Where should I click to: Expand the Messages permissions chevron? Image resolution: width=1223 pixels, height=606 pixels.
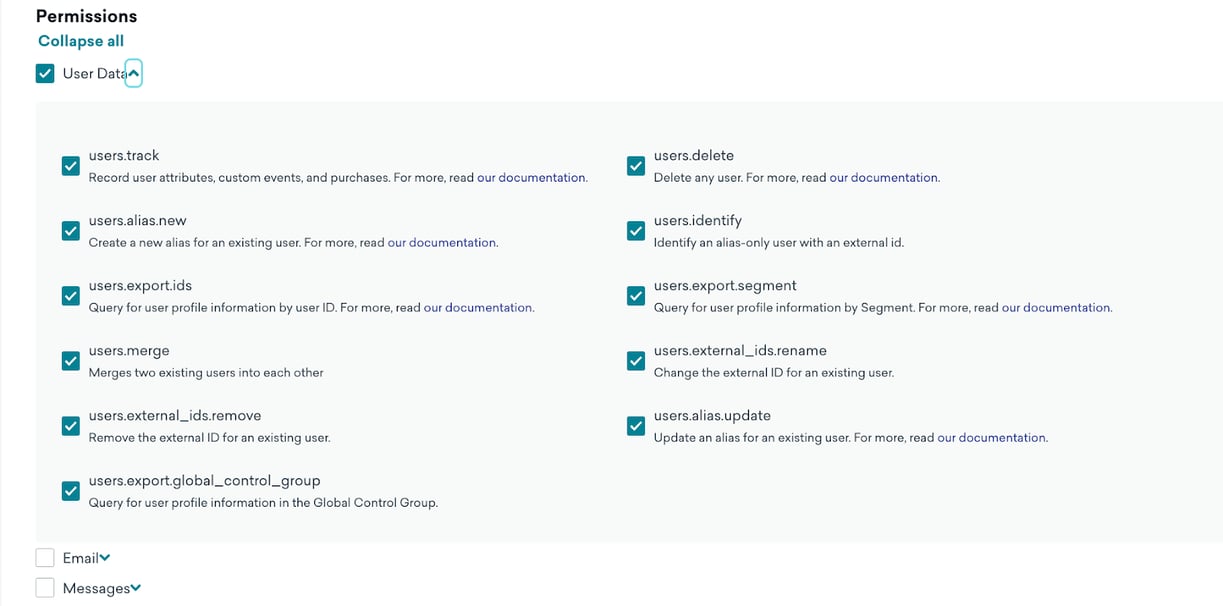(x=135, y=588)
